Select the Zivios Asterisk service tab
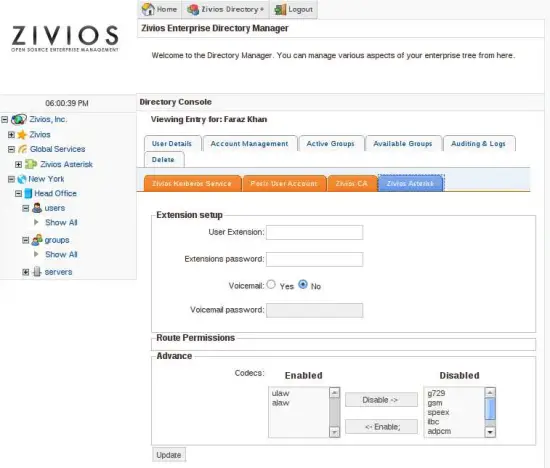The image size is (550, 468). (410, 183)
